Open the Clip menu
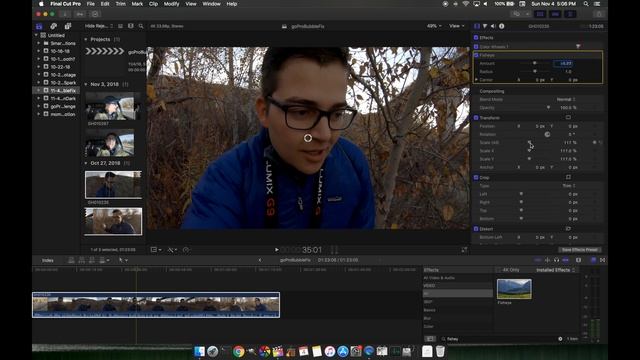 pos(153,4)
